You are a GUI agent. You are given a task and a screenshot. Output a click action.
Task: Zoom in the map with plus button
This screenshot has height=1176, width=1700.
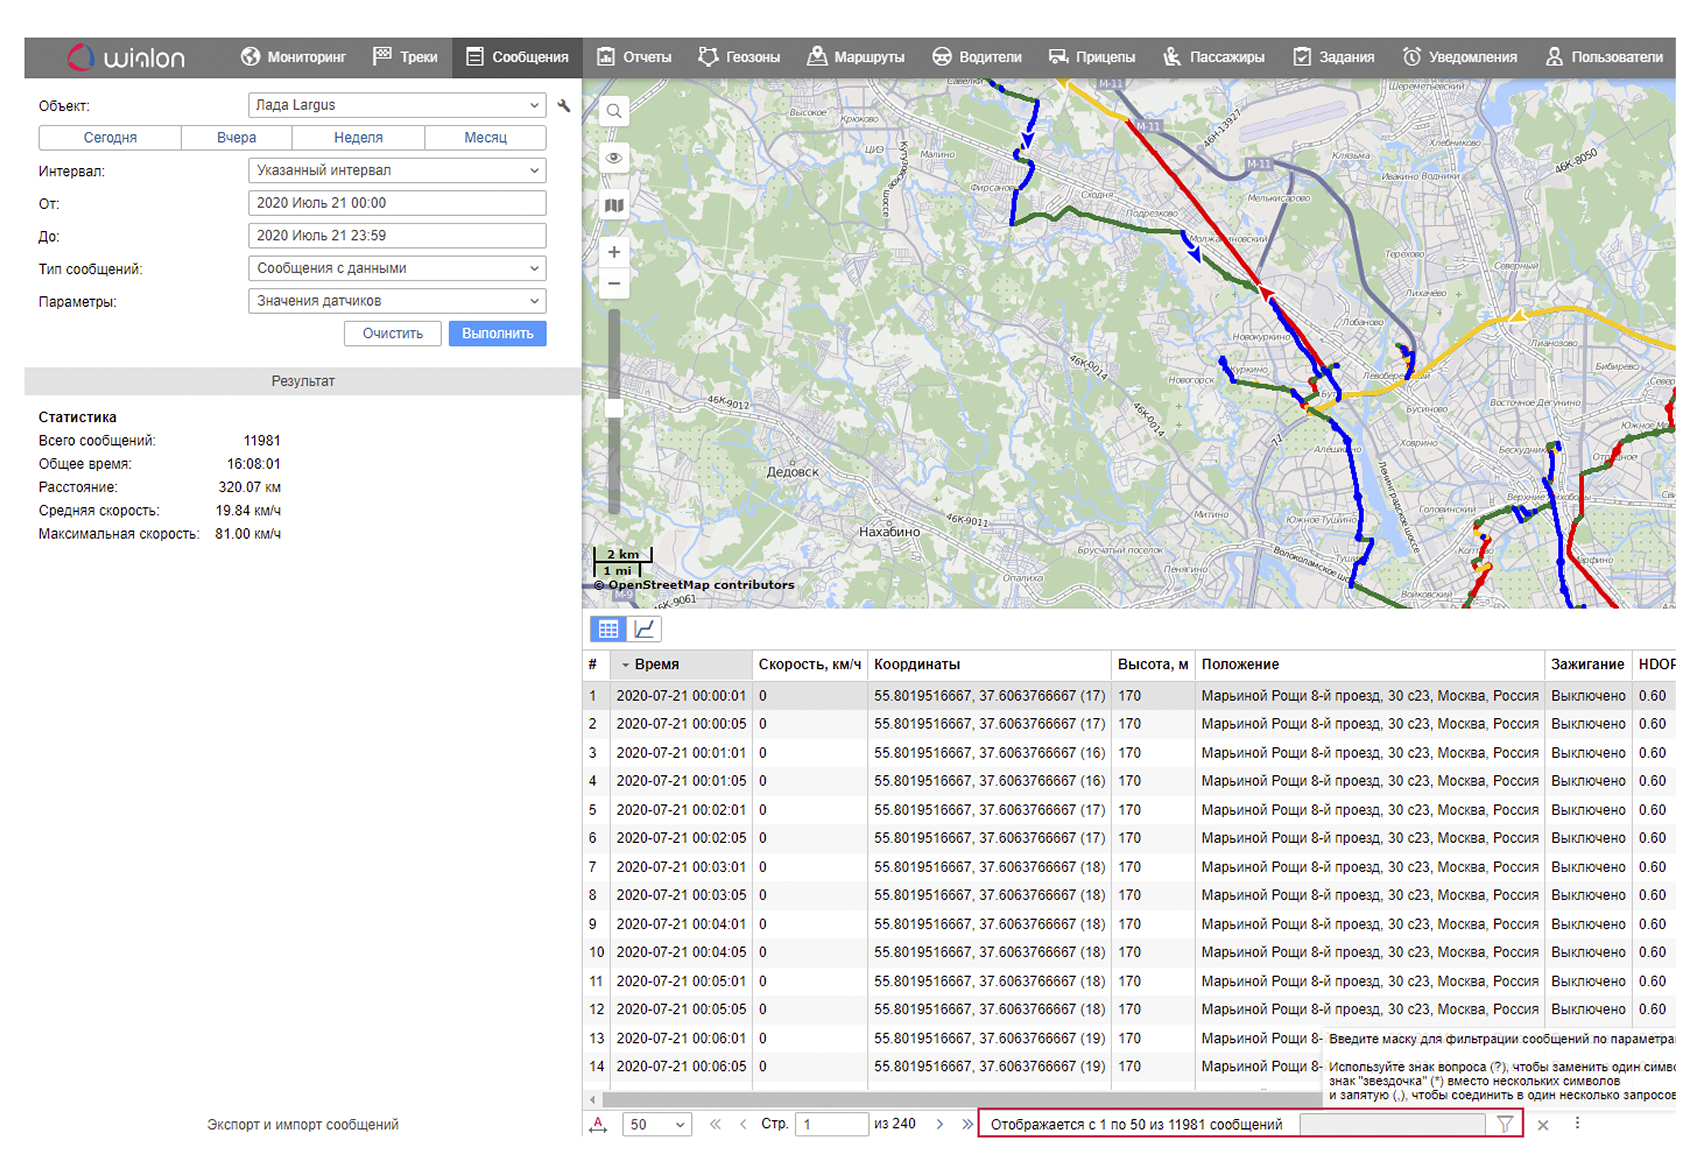(x=614, y=252)
